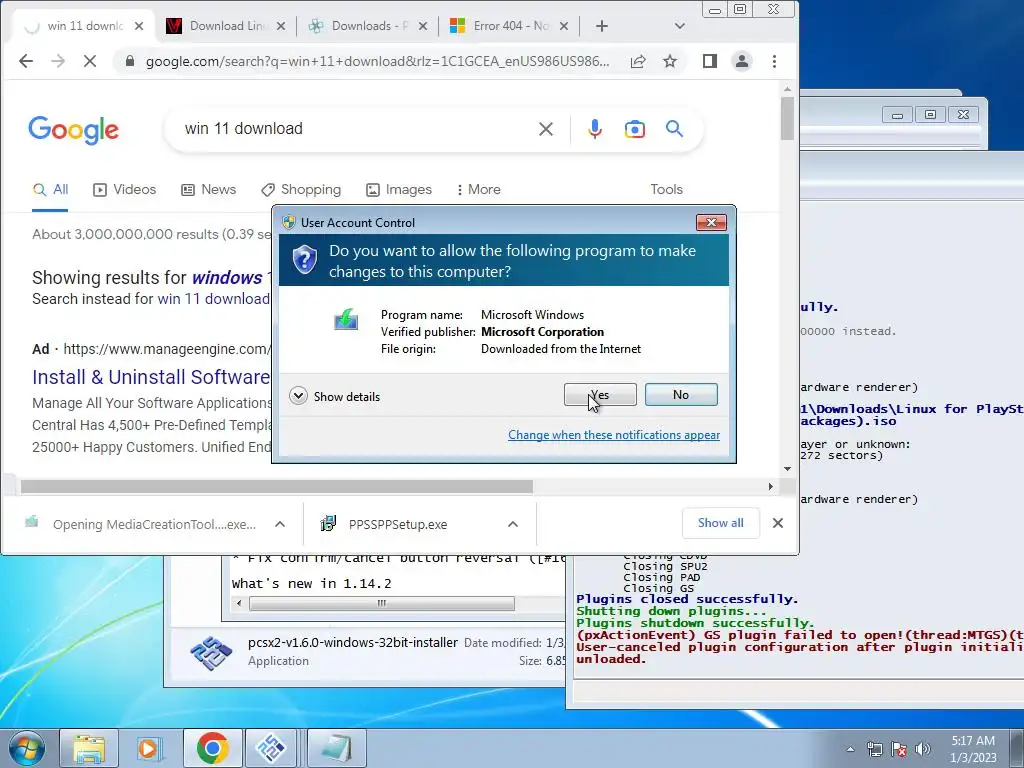This screenshot has width=1024, height=768.
Task: Select pcsx2-v1.6.0-windows-32bit-installer file icon
Action: 210,652
